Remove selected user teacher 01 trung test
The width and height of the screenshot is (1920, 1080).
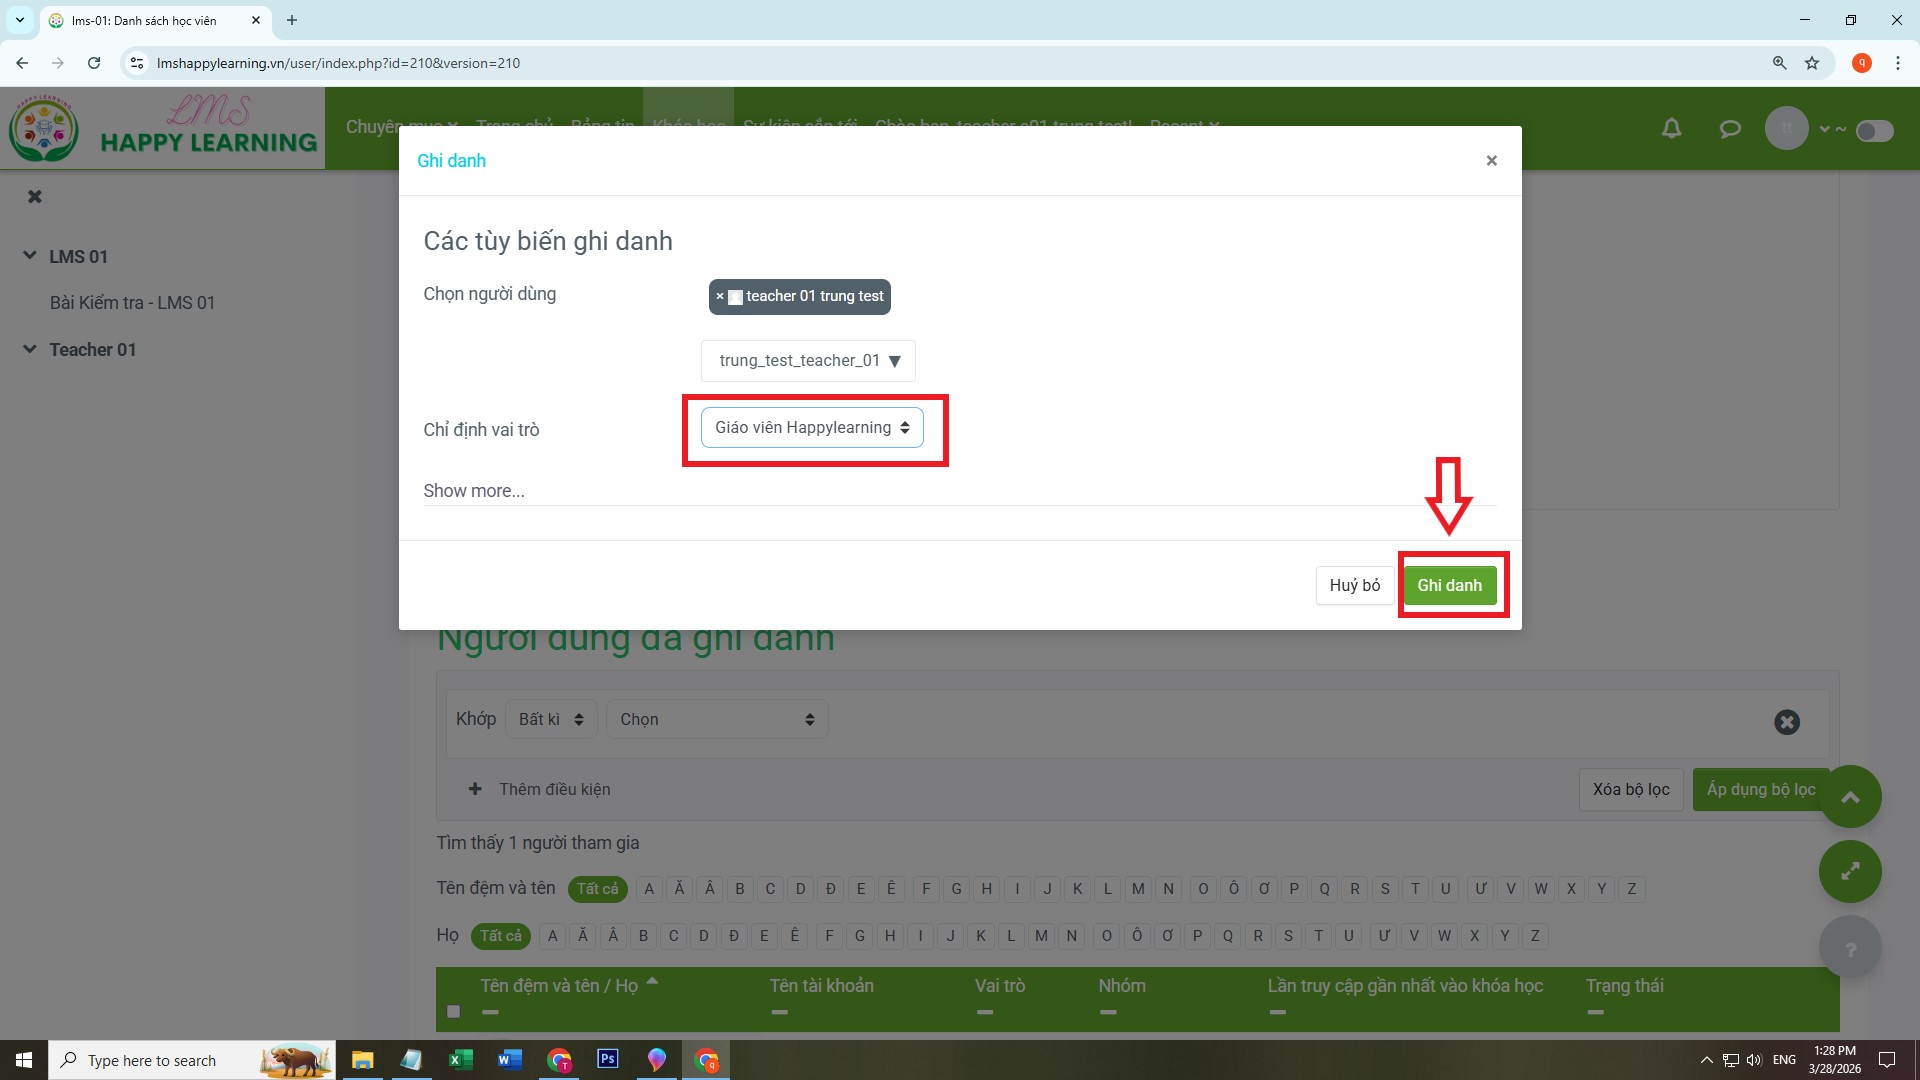pyautogui.click(x=720, y=296)
